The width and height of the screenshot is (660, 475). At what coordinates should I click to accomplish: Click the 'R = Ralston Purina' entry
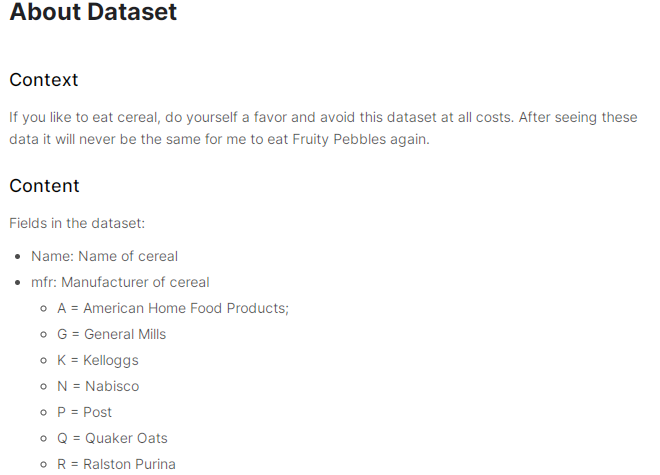tap(116, 464)
